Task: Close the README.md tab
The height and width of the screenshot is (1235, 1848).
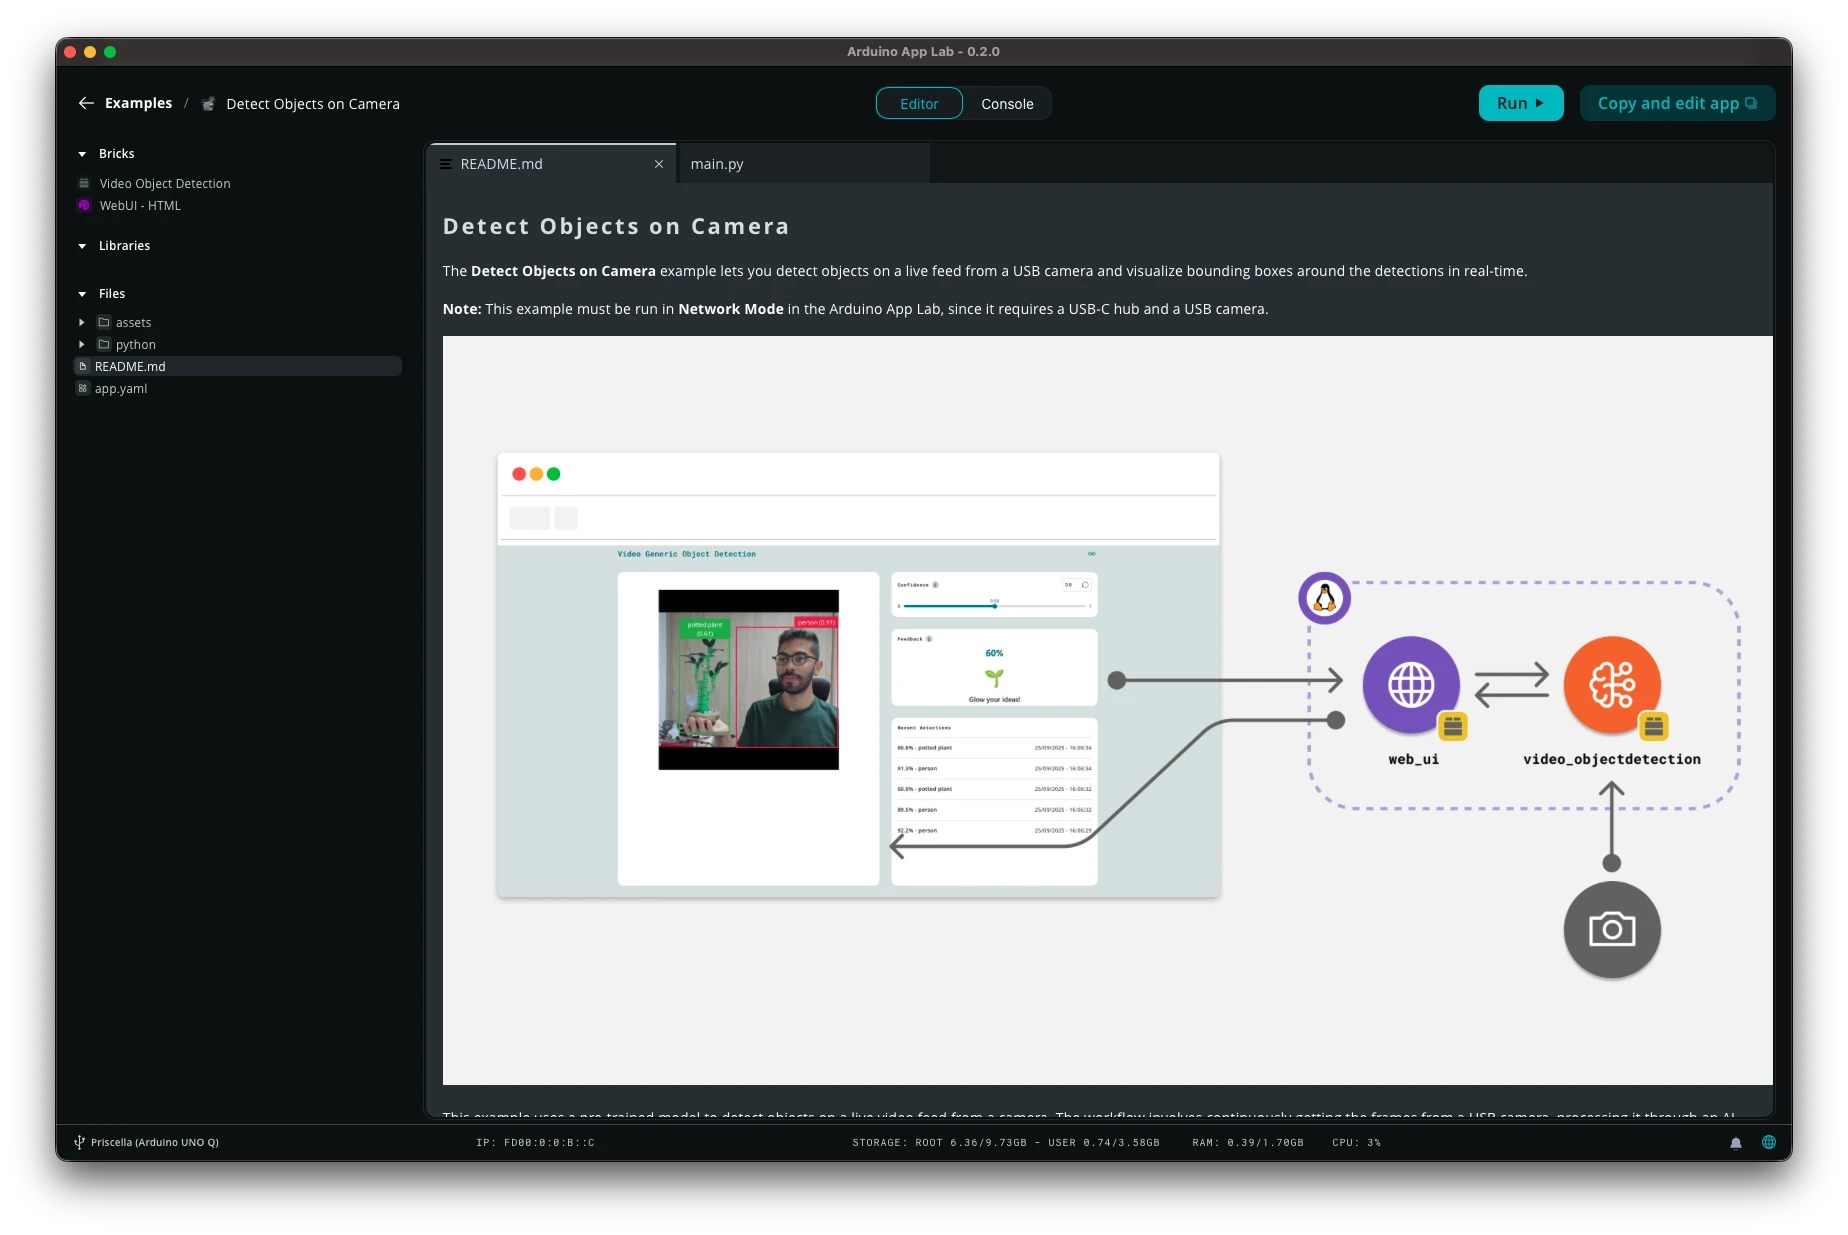Action: [x=659, y=164]
